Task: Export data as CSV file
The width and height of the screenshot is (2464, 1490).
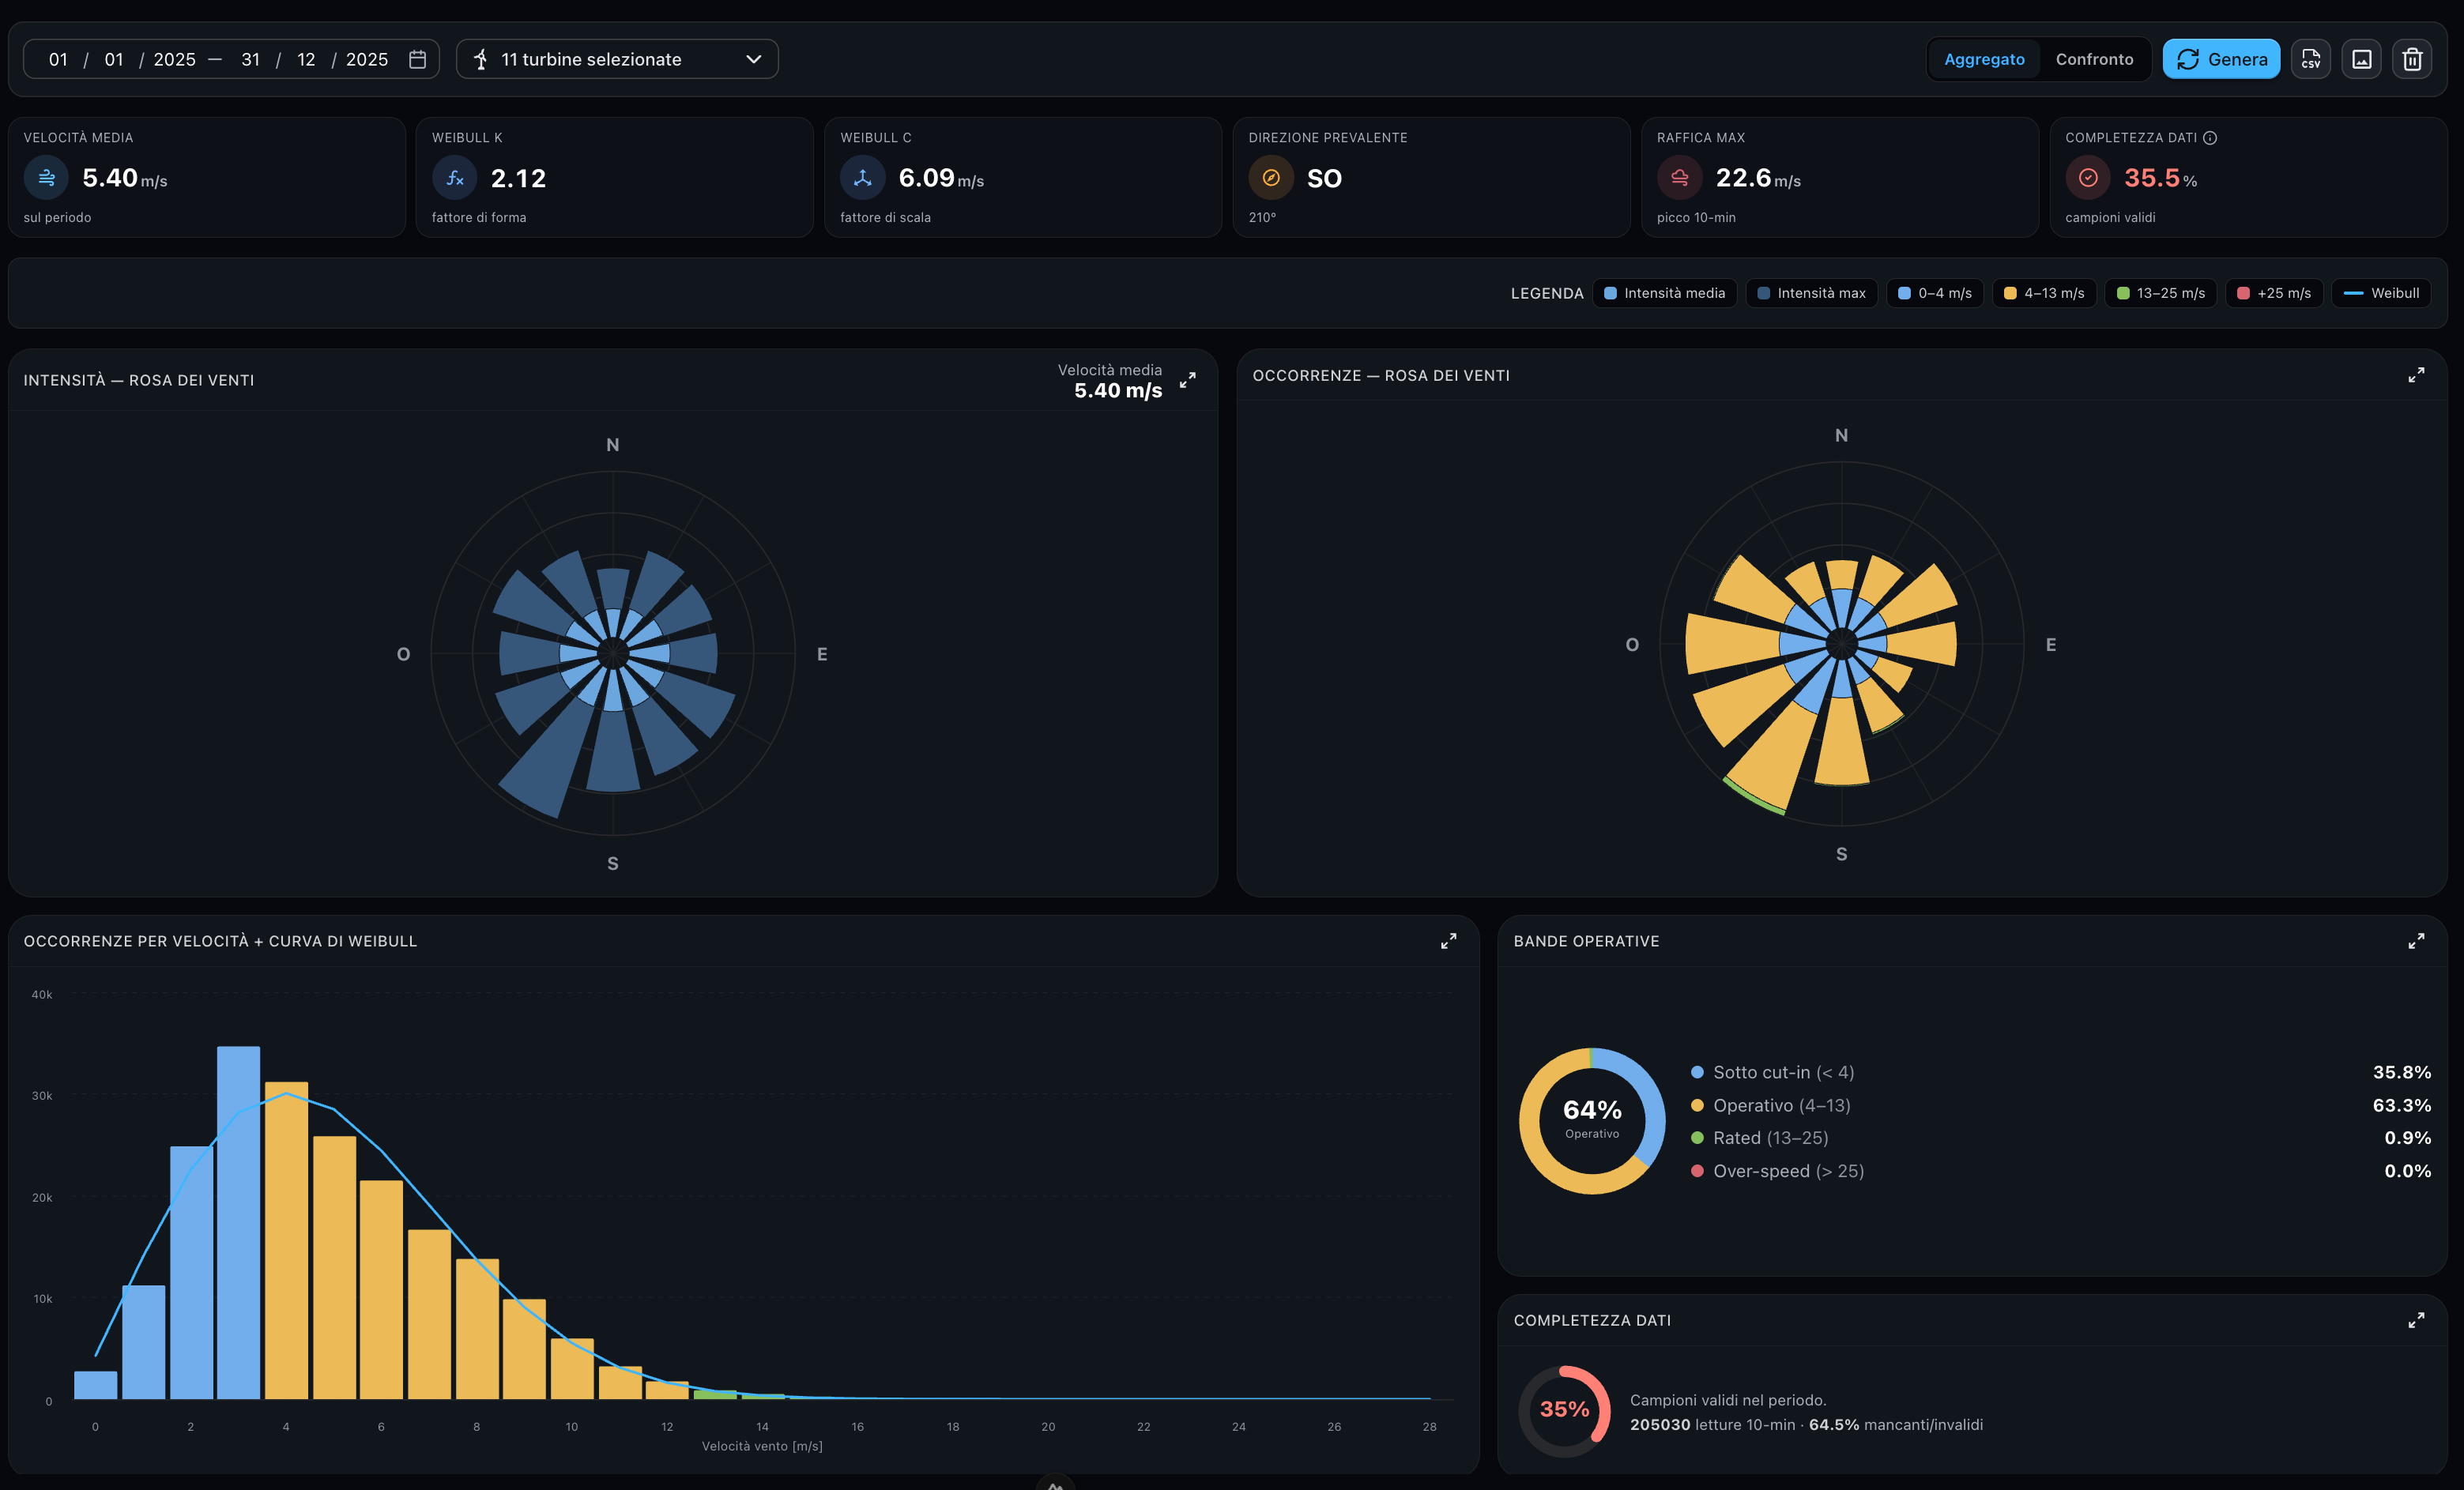Action: pyautogui.click(x=2311, y=59)
